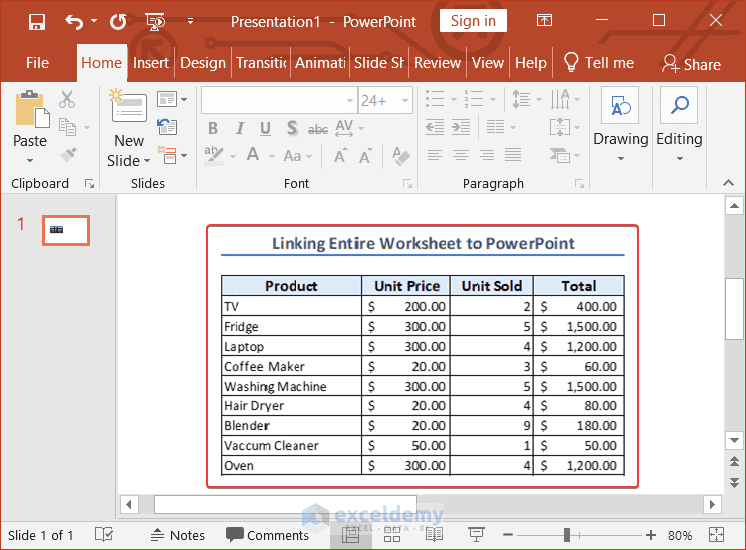Click the Add or Remove Columns icon
Viewport: 746px width, 550px height.
[x=495, y=127]
